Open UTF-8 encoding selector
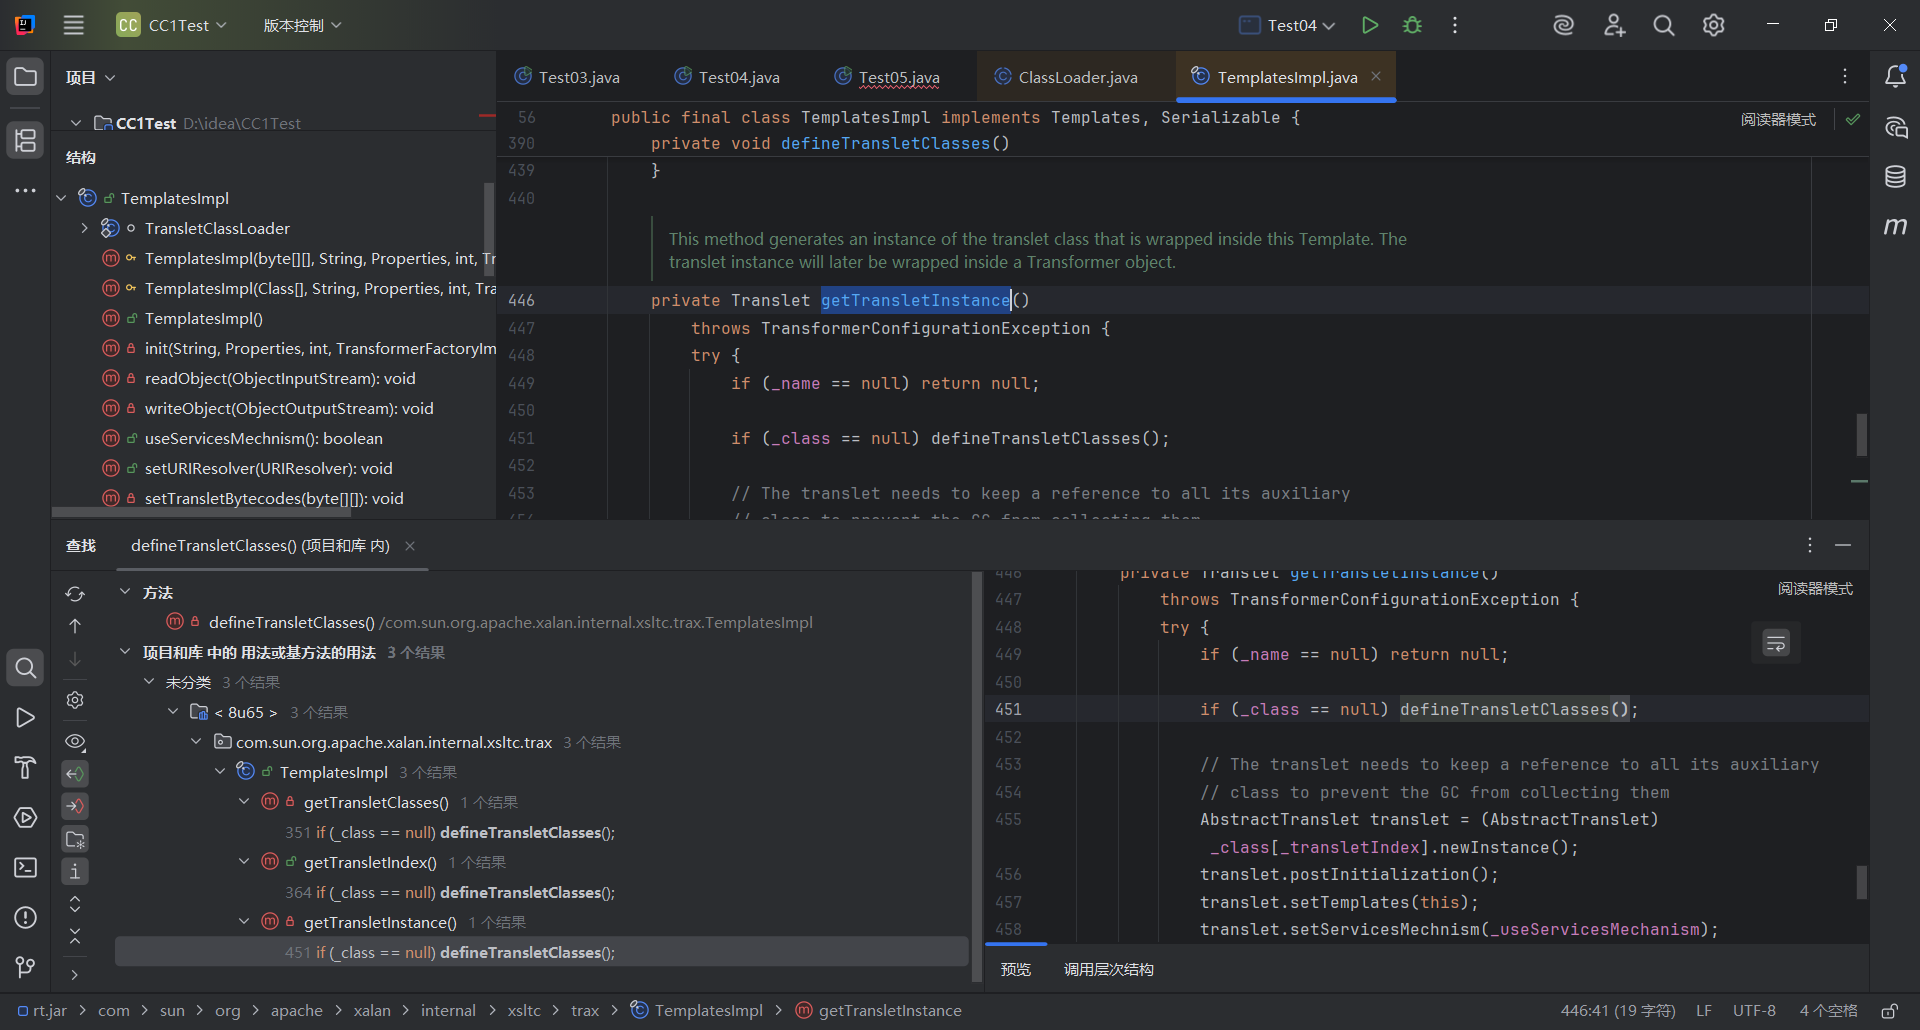Viewport: 1920px width, 1030px height. tap(1755, 1011)
